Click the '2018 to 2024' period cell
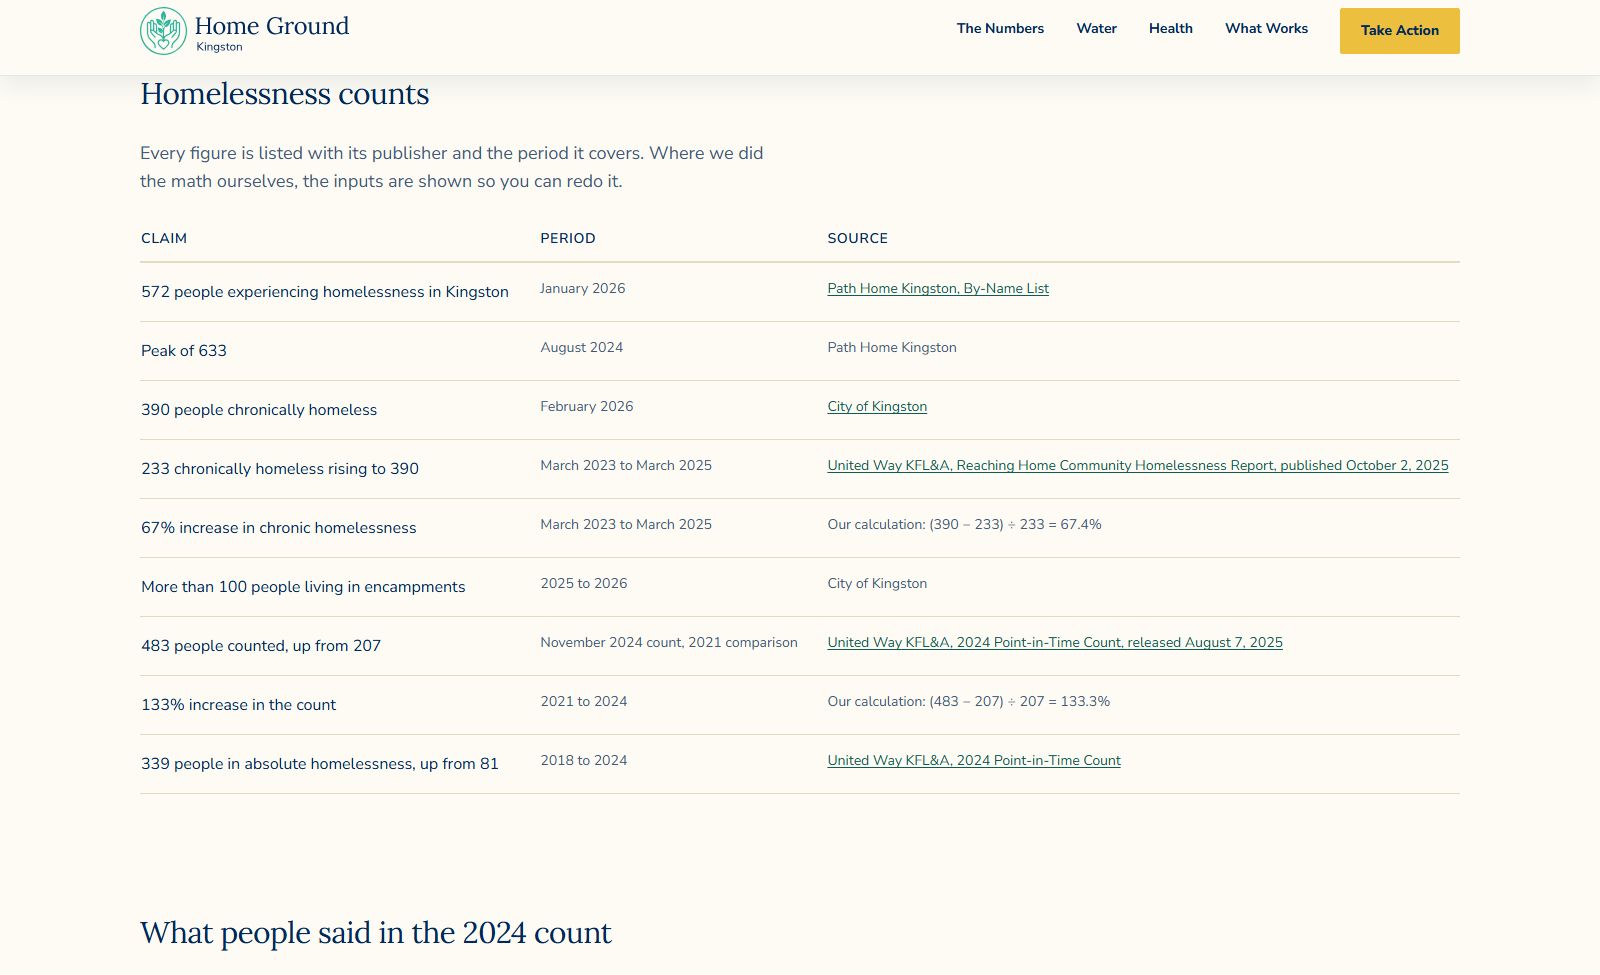The height and width of the screenshot is (975, 1600). (584, 761)
